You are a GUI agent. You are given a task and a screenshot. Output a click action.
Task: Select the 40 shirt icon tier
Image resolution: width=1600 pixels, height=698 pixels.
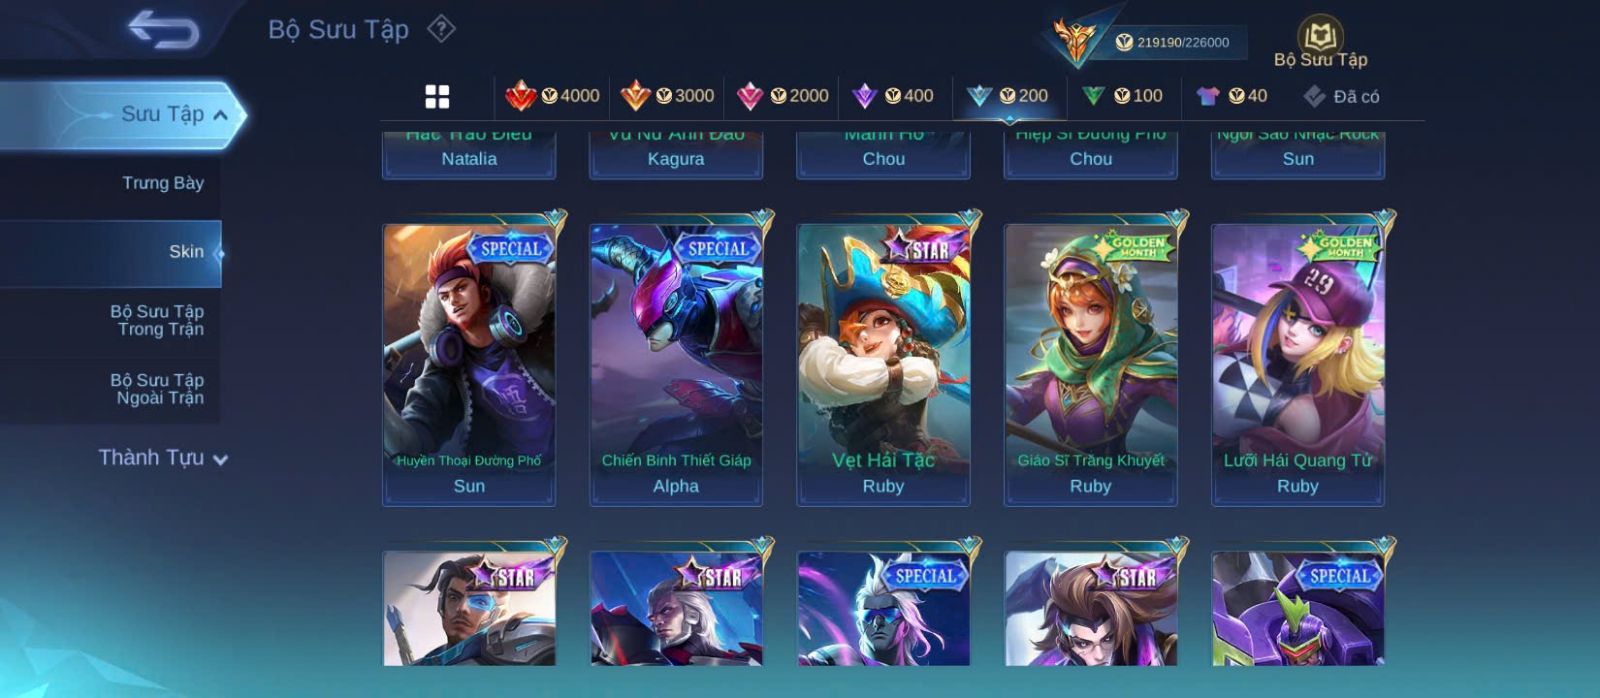[x=1232, y=96]
